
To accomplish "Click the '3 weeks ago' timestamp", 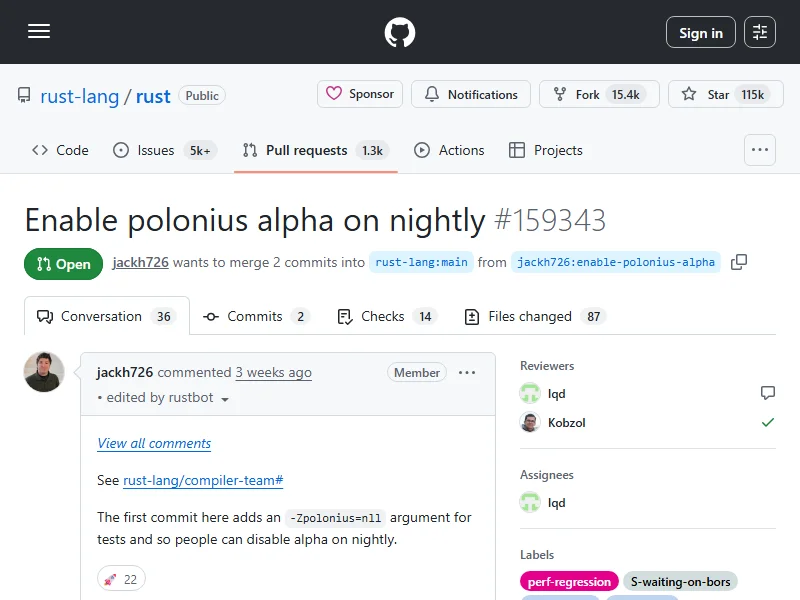I will [273, 372].
